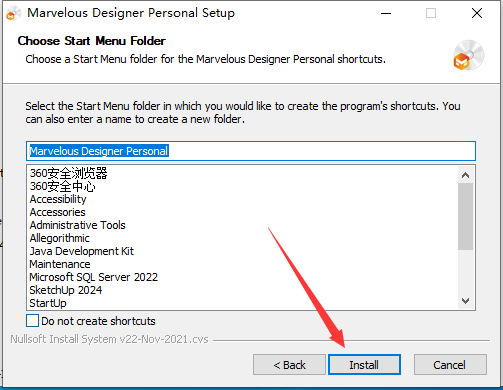
Task: Choose Accessories folder from list
Action: tap(57, 212)
